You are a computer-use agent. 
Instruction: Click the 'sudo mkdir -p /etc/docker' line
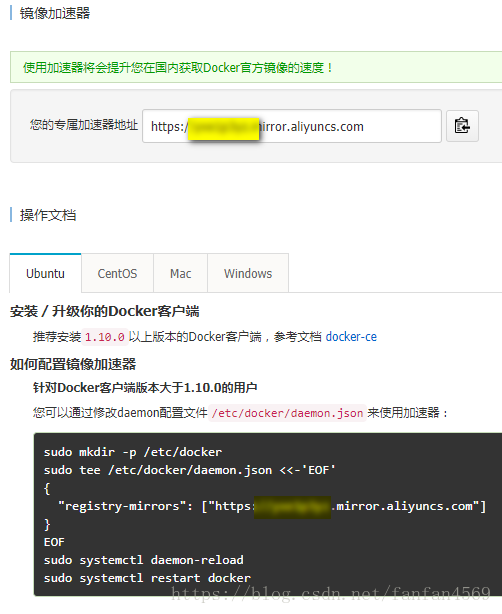pos(133,452)
